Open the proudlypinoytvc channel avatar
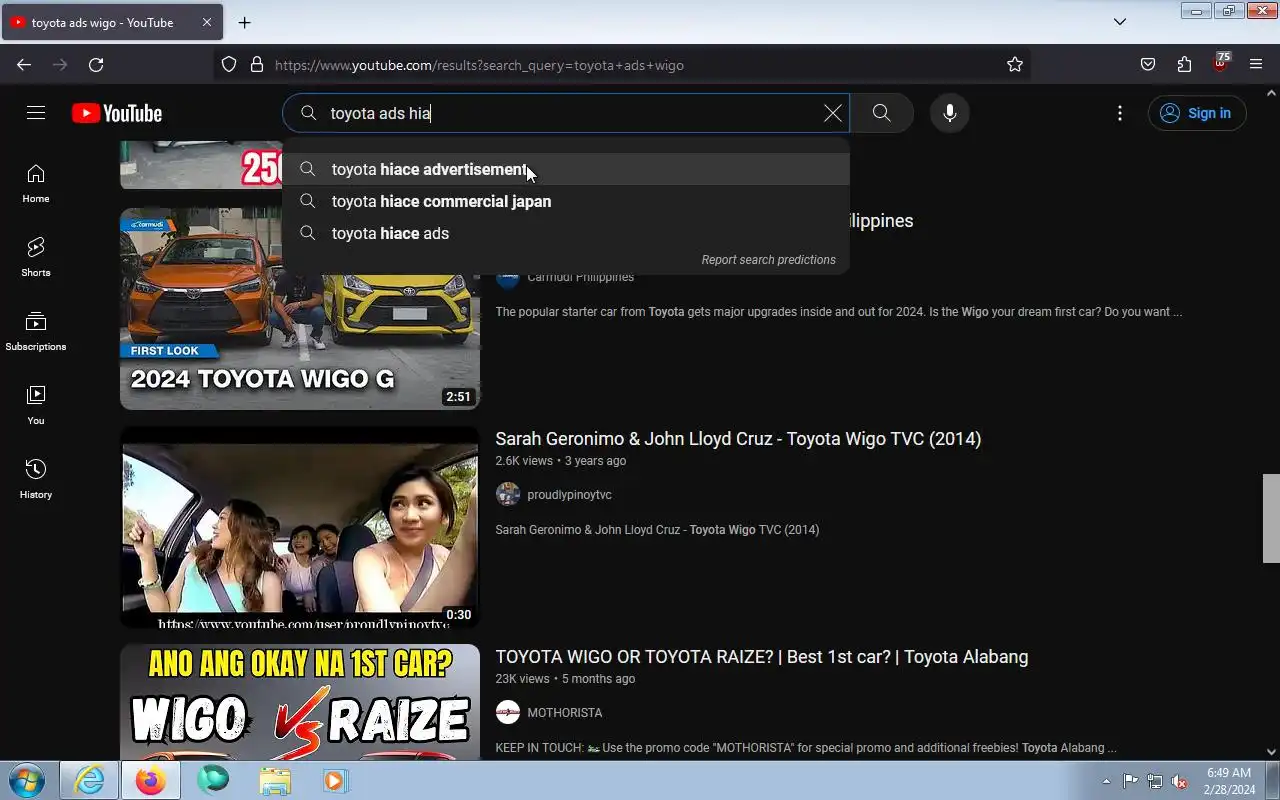 [508, 495]
